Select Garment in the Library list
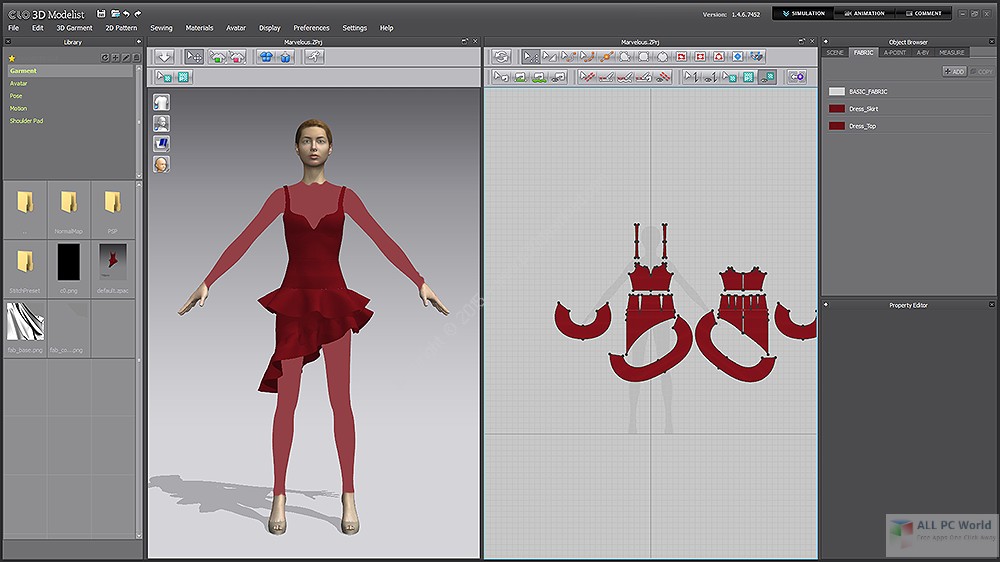The height and width of the screenshot is (562, 1000). pos(70,71)
